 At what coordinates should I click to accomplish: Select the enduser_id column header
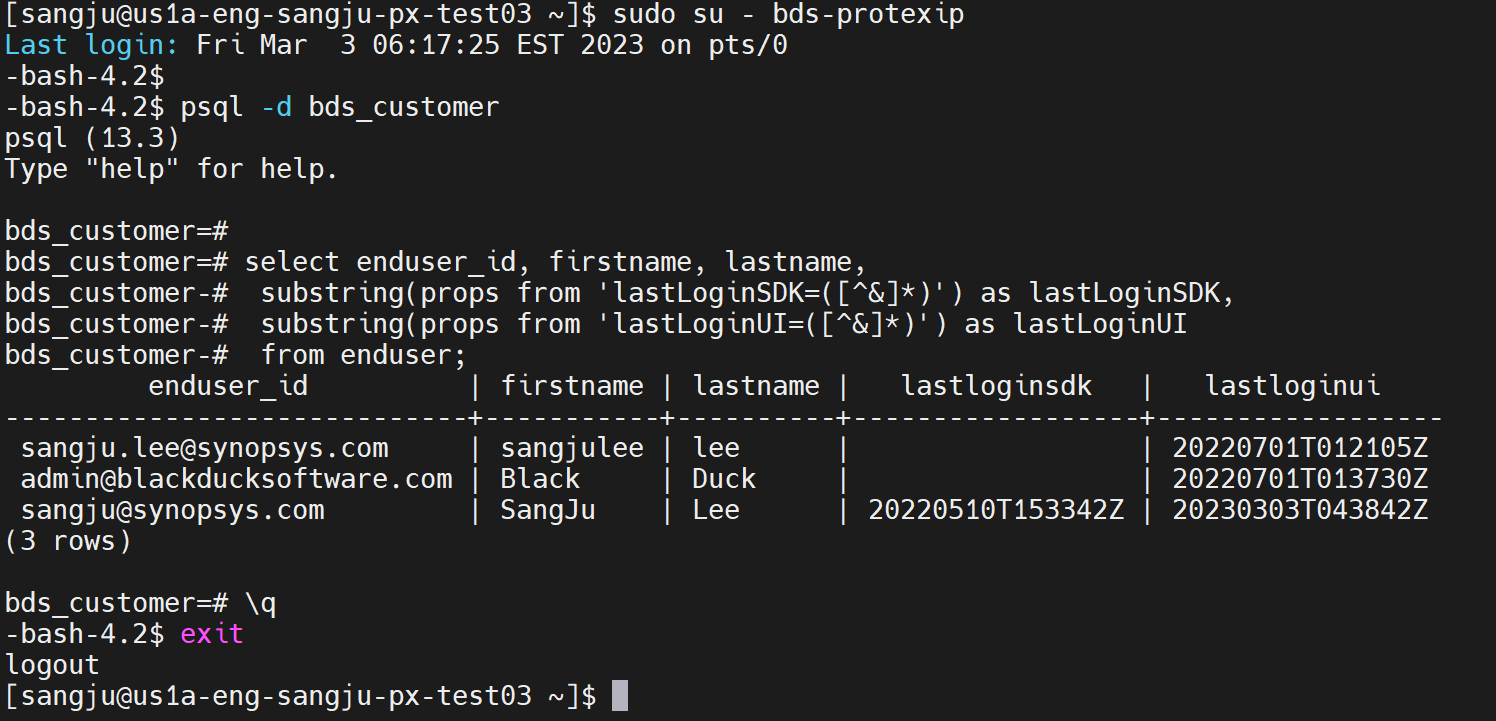coord(228,386)
